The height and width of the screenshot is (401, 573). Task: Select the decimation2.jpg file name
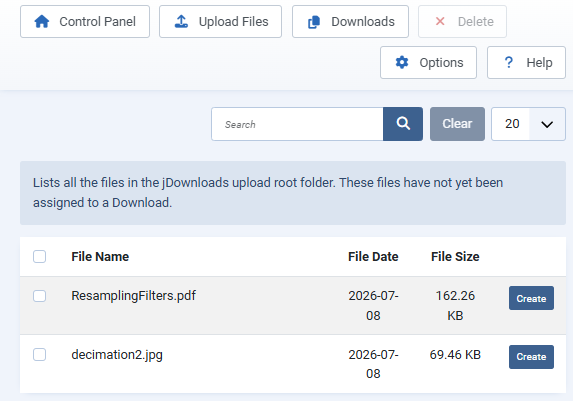[x=117, y=355]
